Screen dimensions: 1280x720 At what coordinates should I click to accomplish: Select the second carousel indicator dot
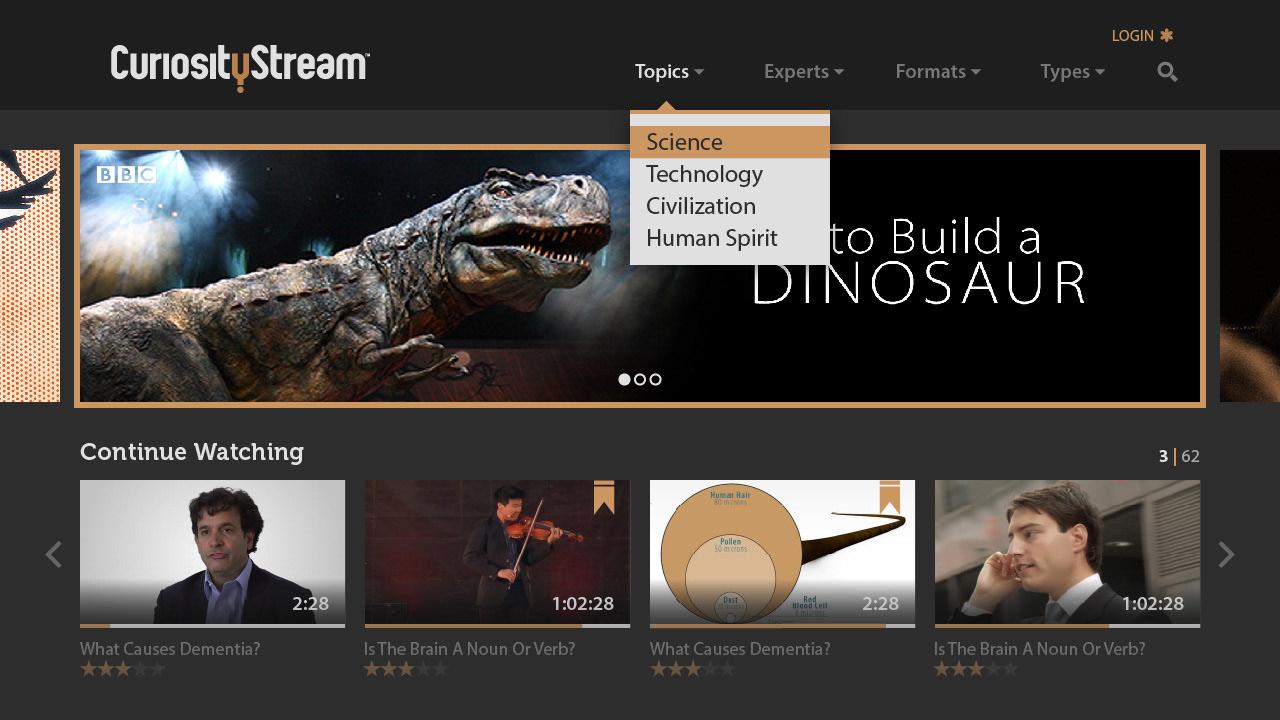640,379
